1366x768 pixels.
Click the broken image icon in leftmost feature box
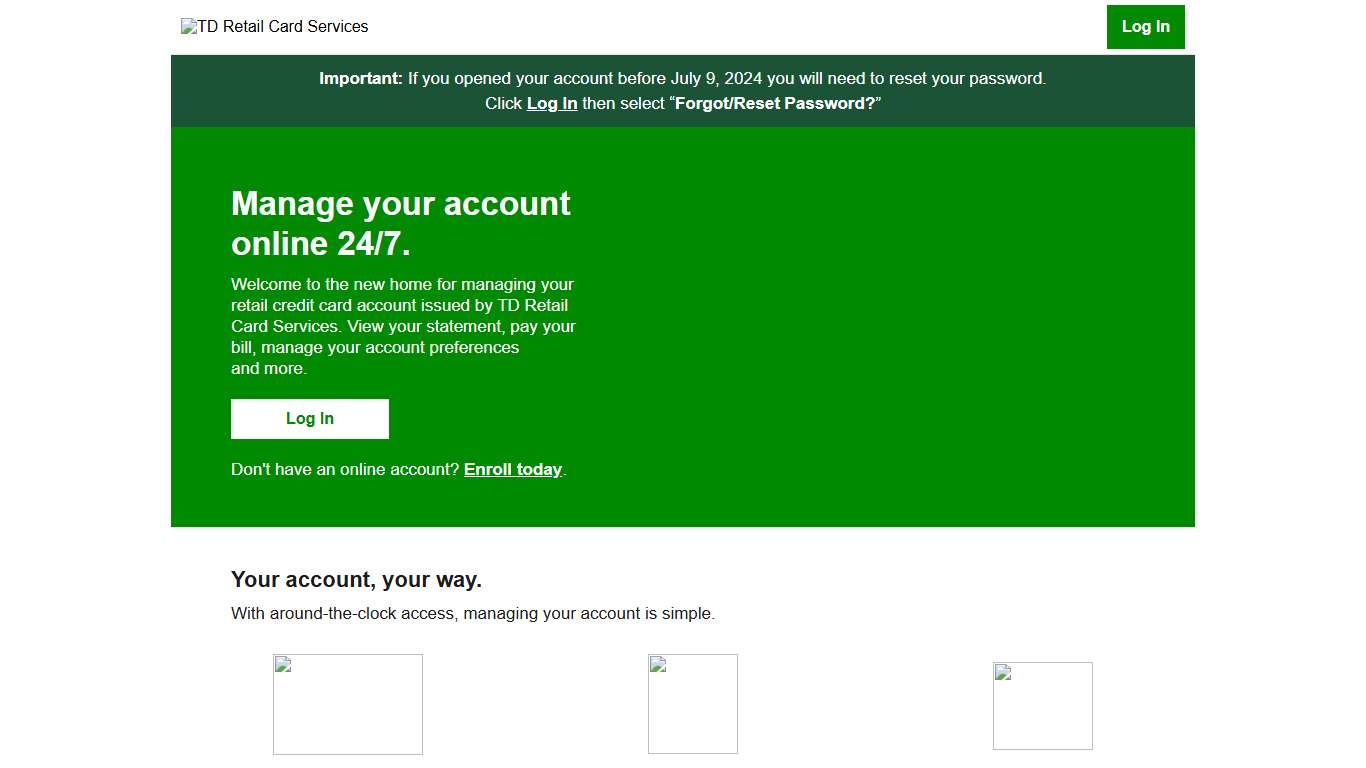(283, 665)
